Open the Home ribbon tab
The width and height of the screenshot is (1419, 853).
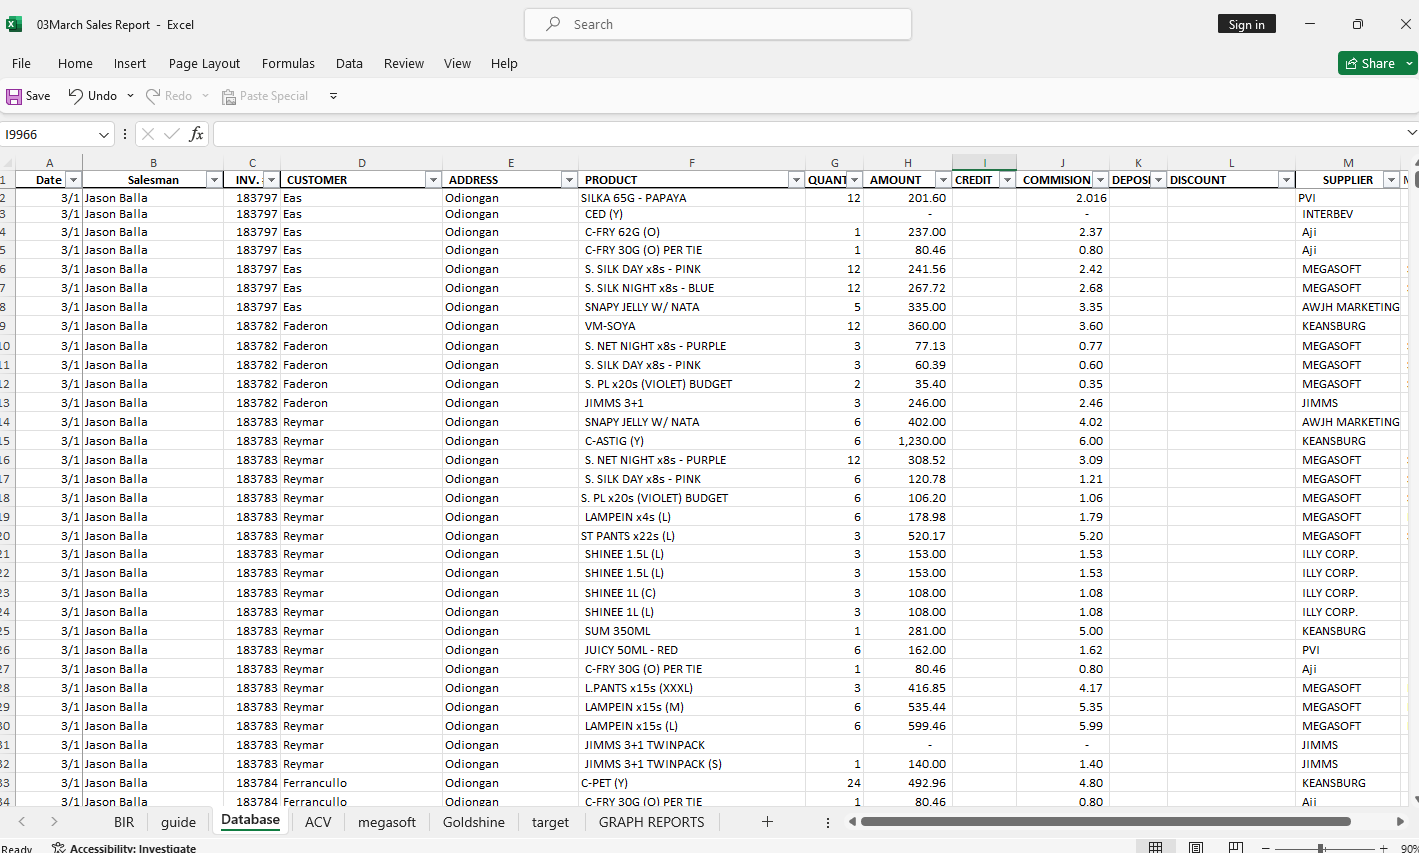pos(75,63)
